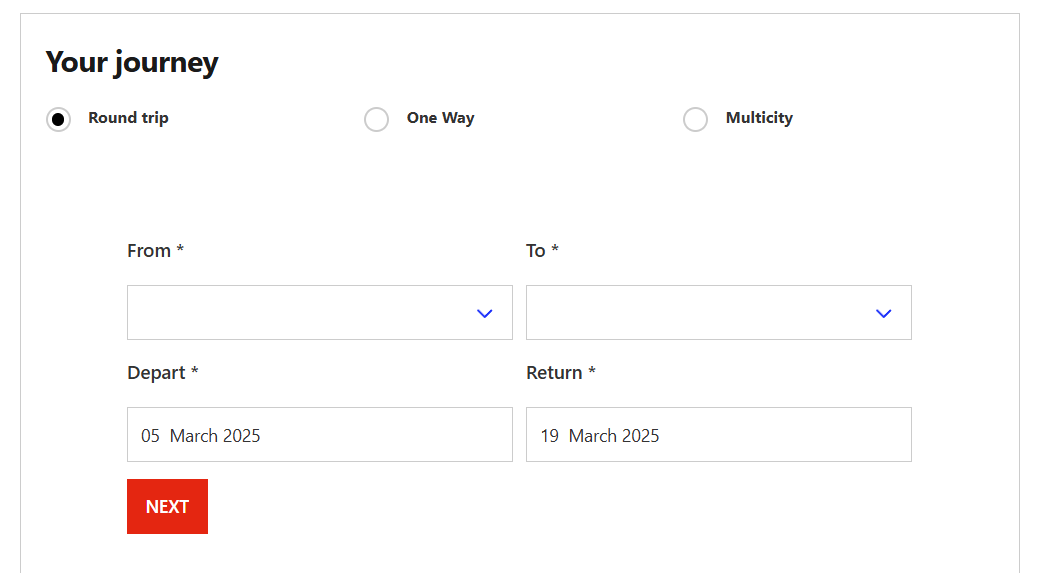This screenshot has height=573, width=1042.
Task: Click the One Way label text
Action: point(441,118)
